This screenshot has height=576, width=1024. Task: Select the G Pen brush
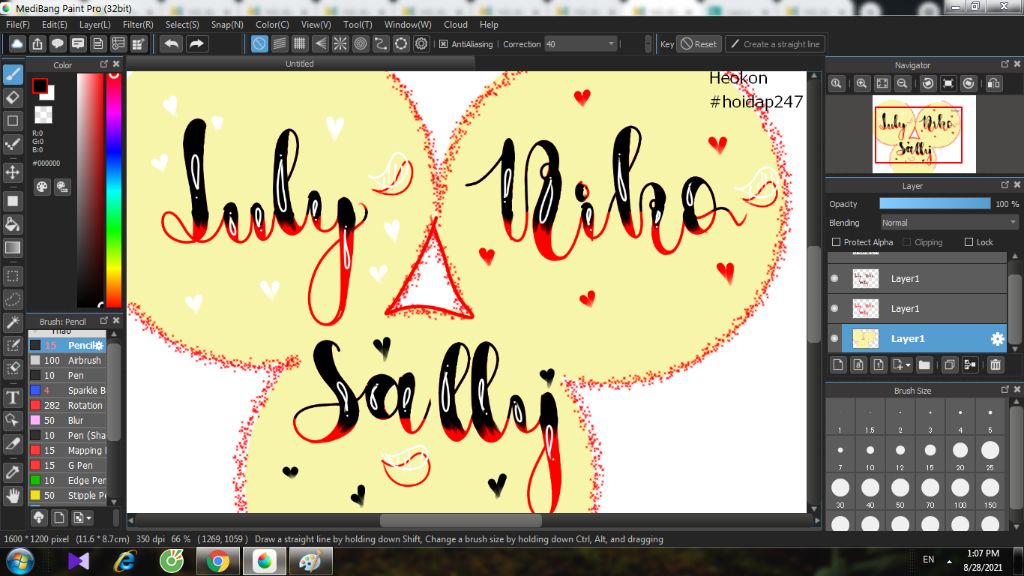(x=69, y=466)
